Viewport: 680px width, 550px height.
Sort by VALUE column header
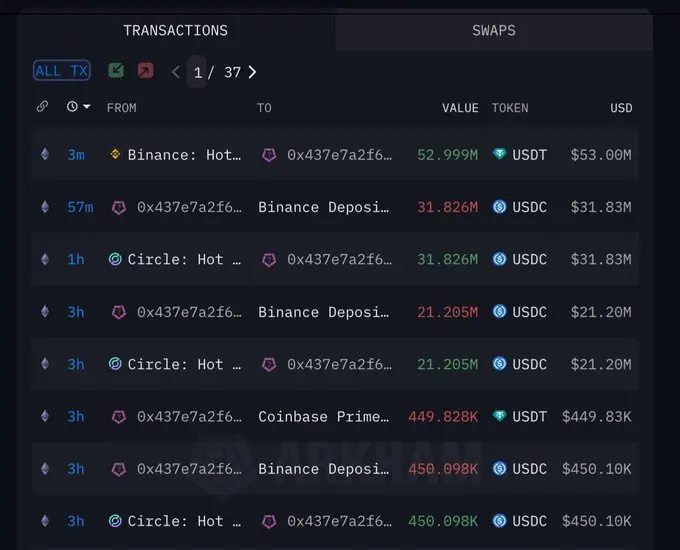(460, 108)
